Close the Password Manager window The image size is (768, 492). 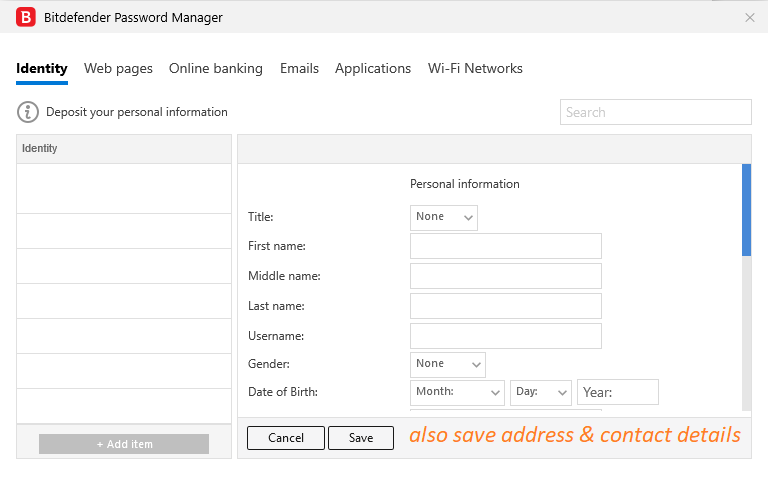[750, 17]
